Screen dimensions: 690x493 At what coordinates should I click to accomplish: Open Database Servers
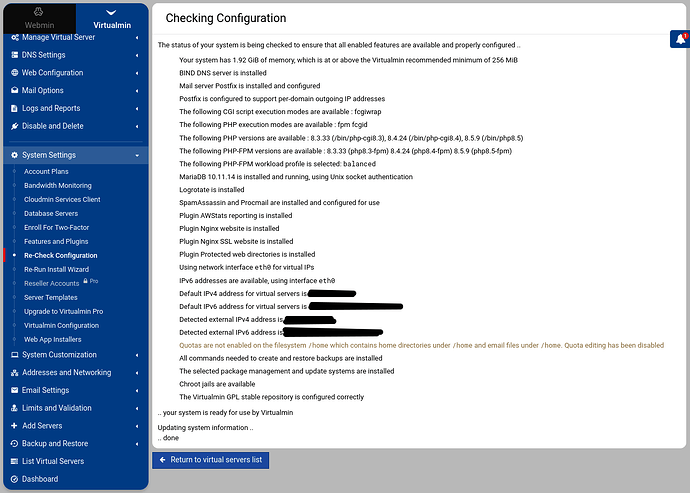tap(51, 213)
